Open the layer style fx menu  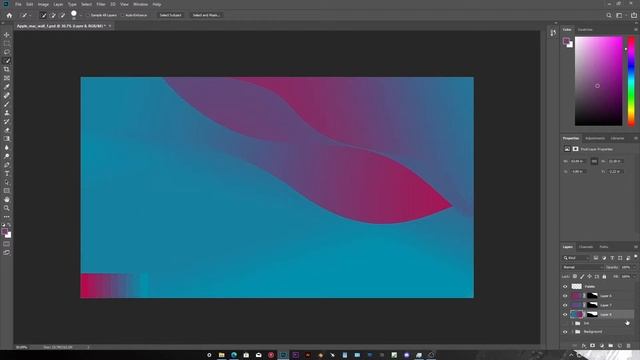[583, 346]
